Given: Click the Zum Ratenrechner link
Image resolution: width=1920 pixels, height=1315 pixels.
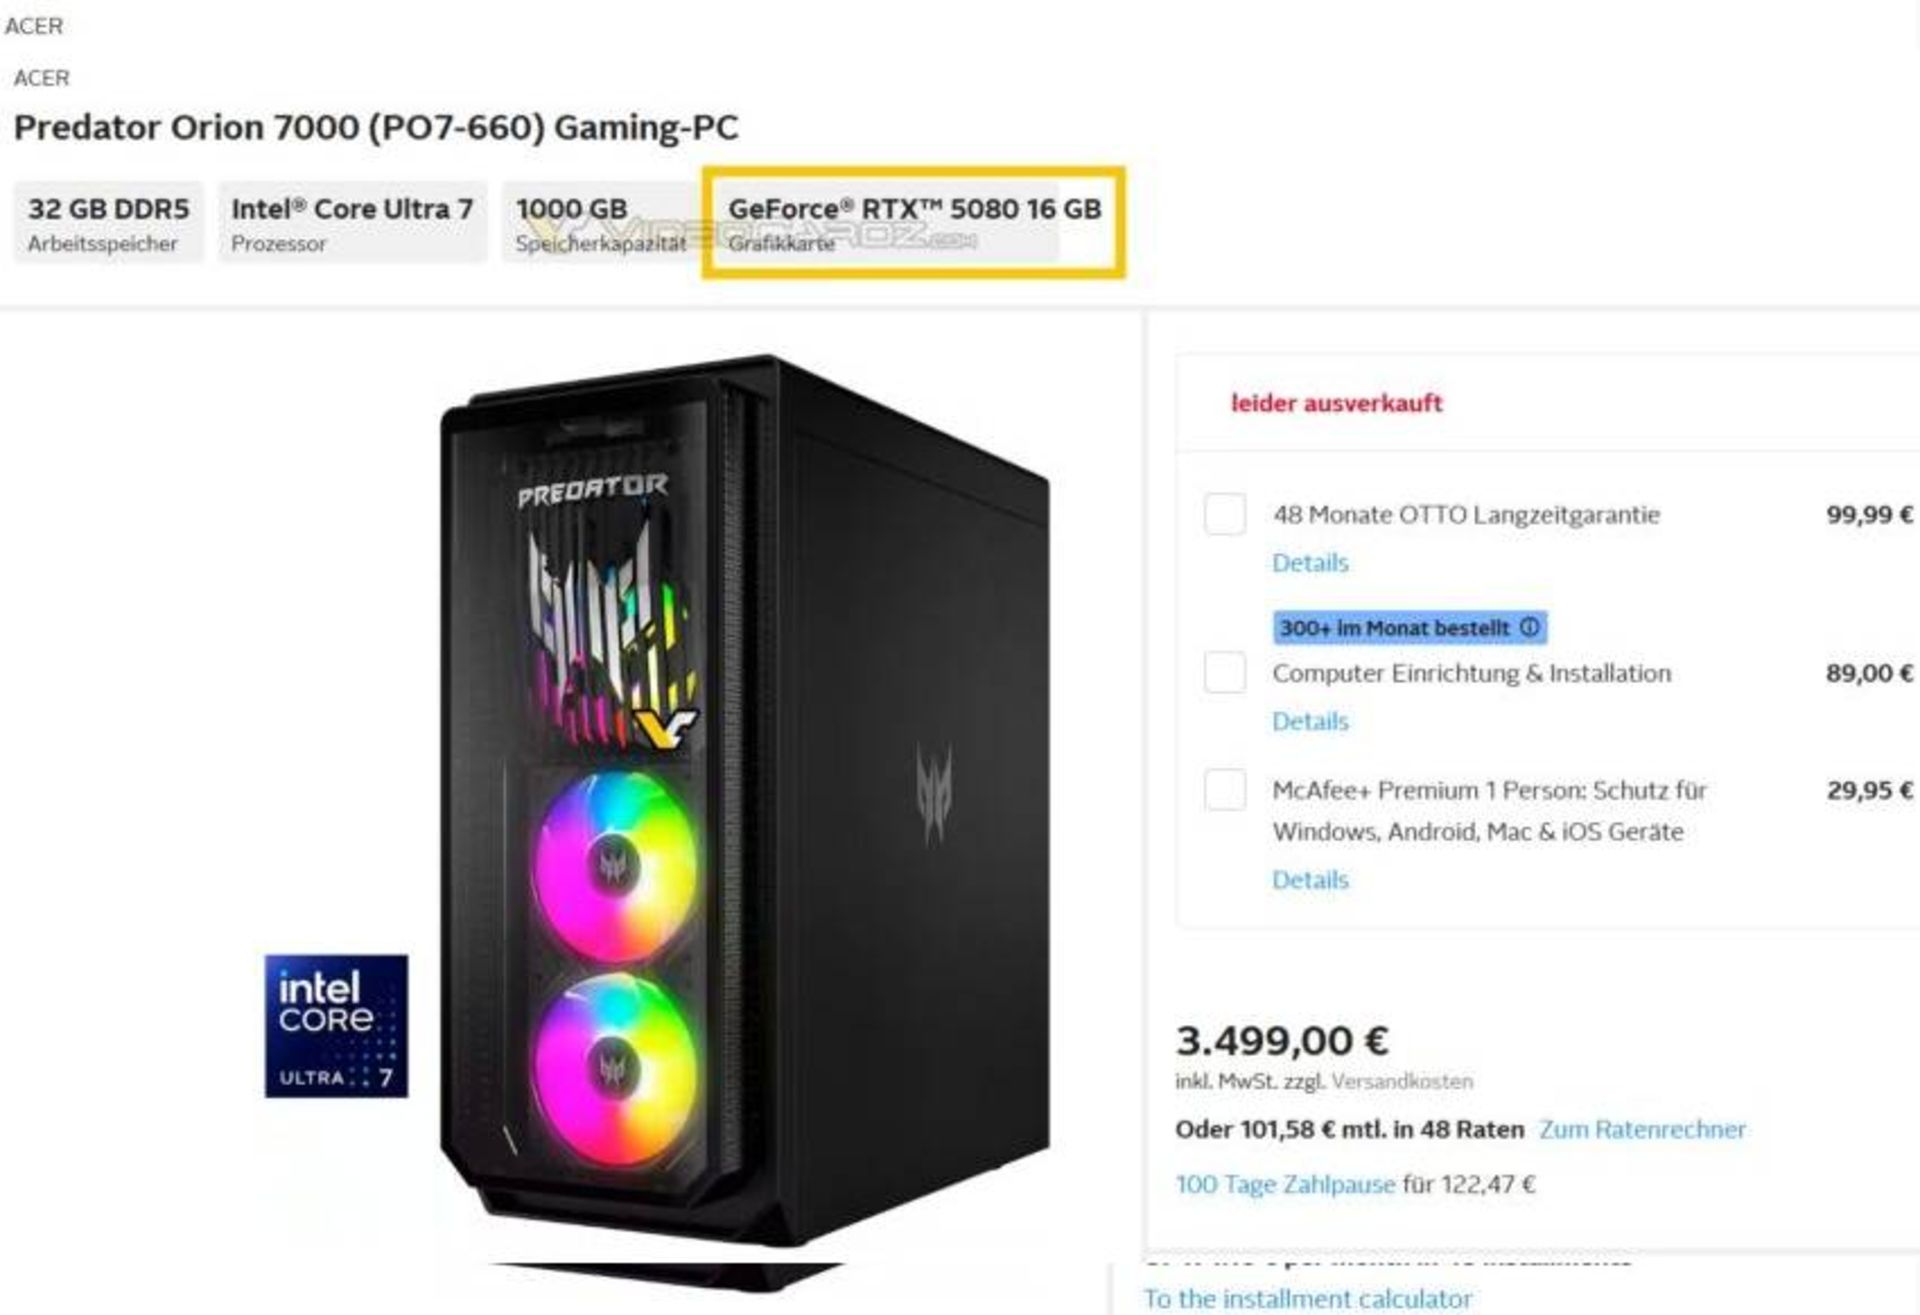Looking at the screenshot, I should 1645,1129.
